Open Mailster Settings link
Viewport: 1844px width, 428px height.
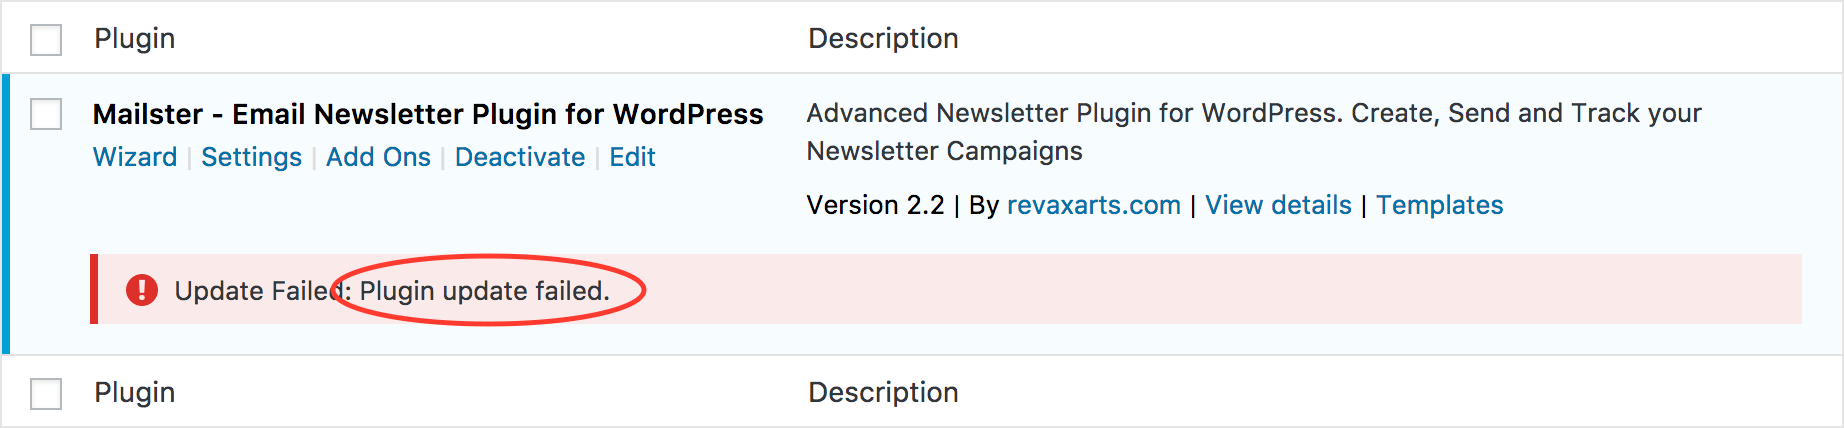(251, 157)
